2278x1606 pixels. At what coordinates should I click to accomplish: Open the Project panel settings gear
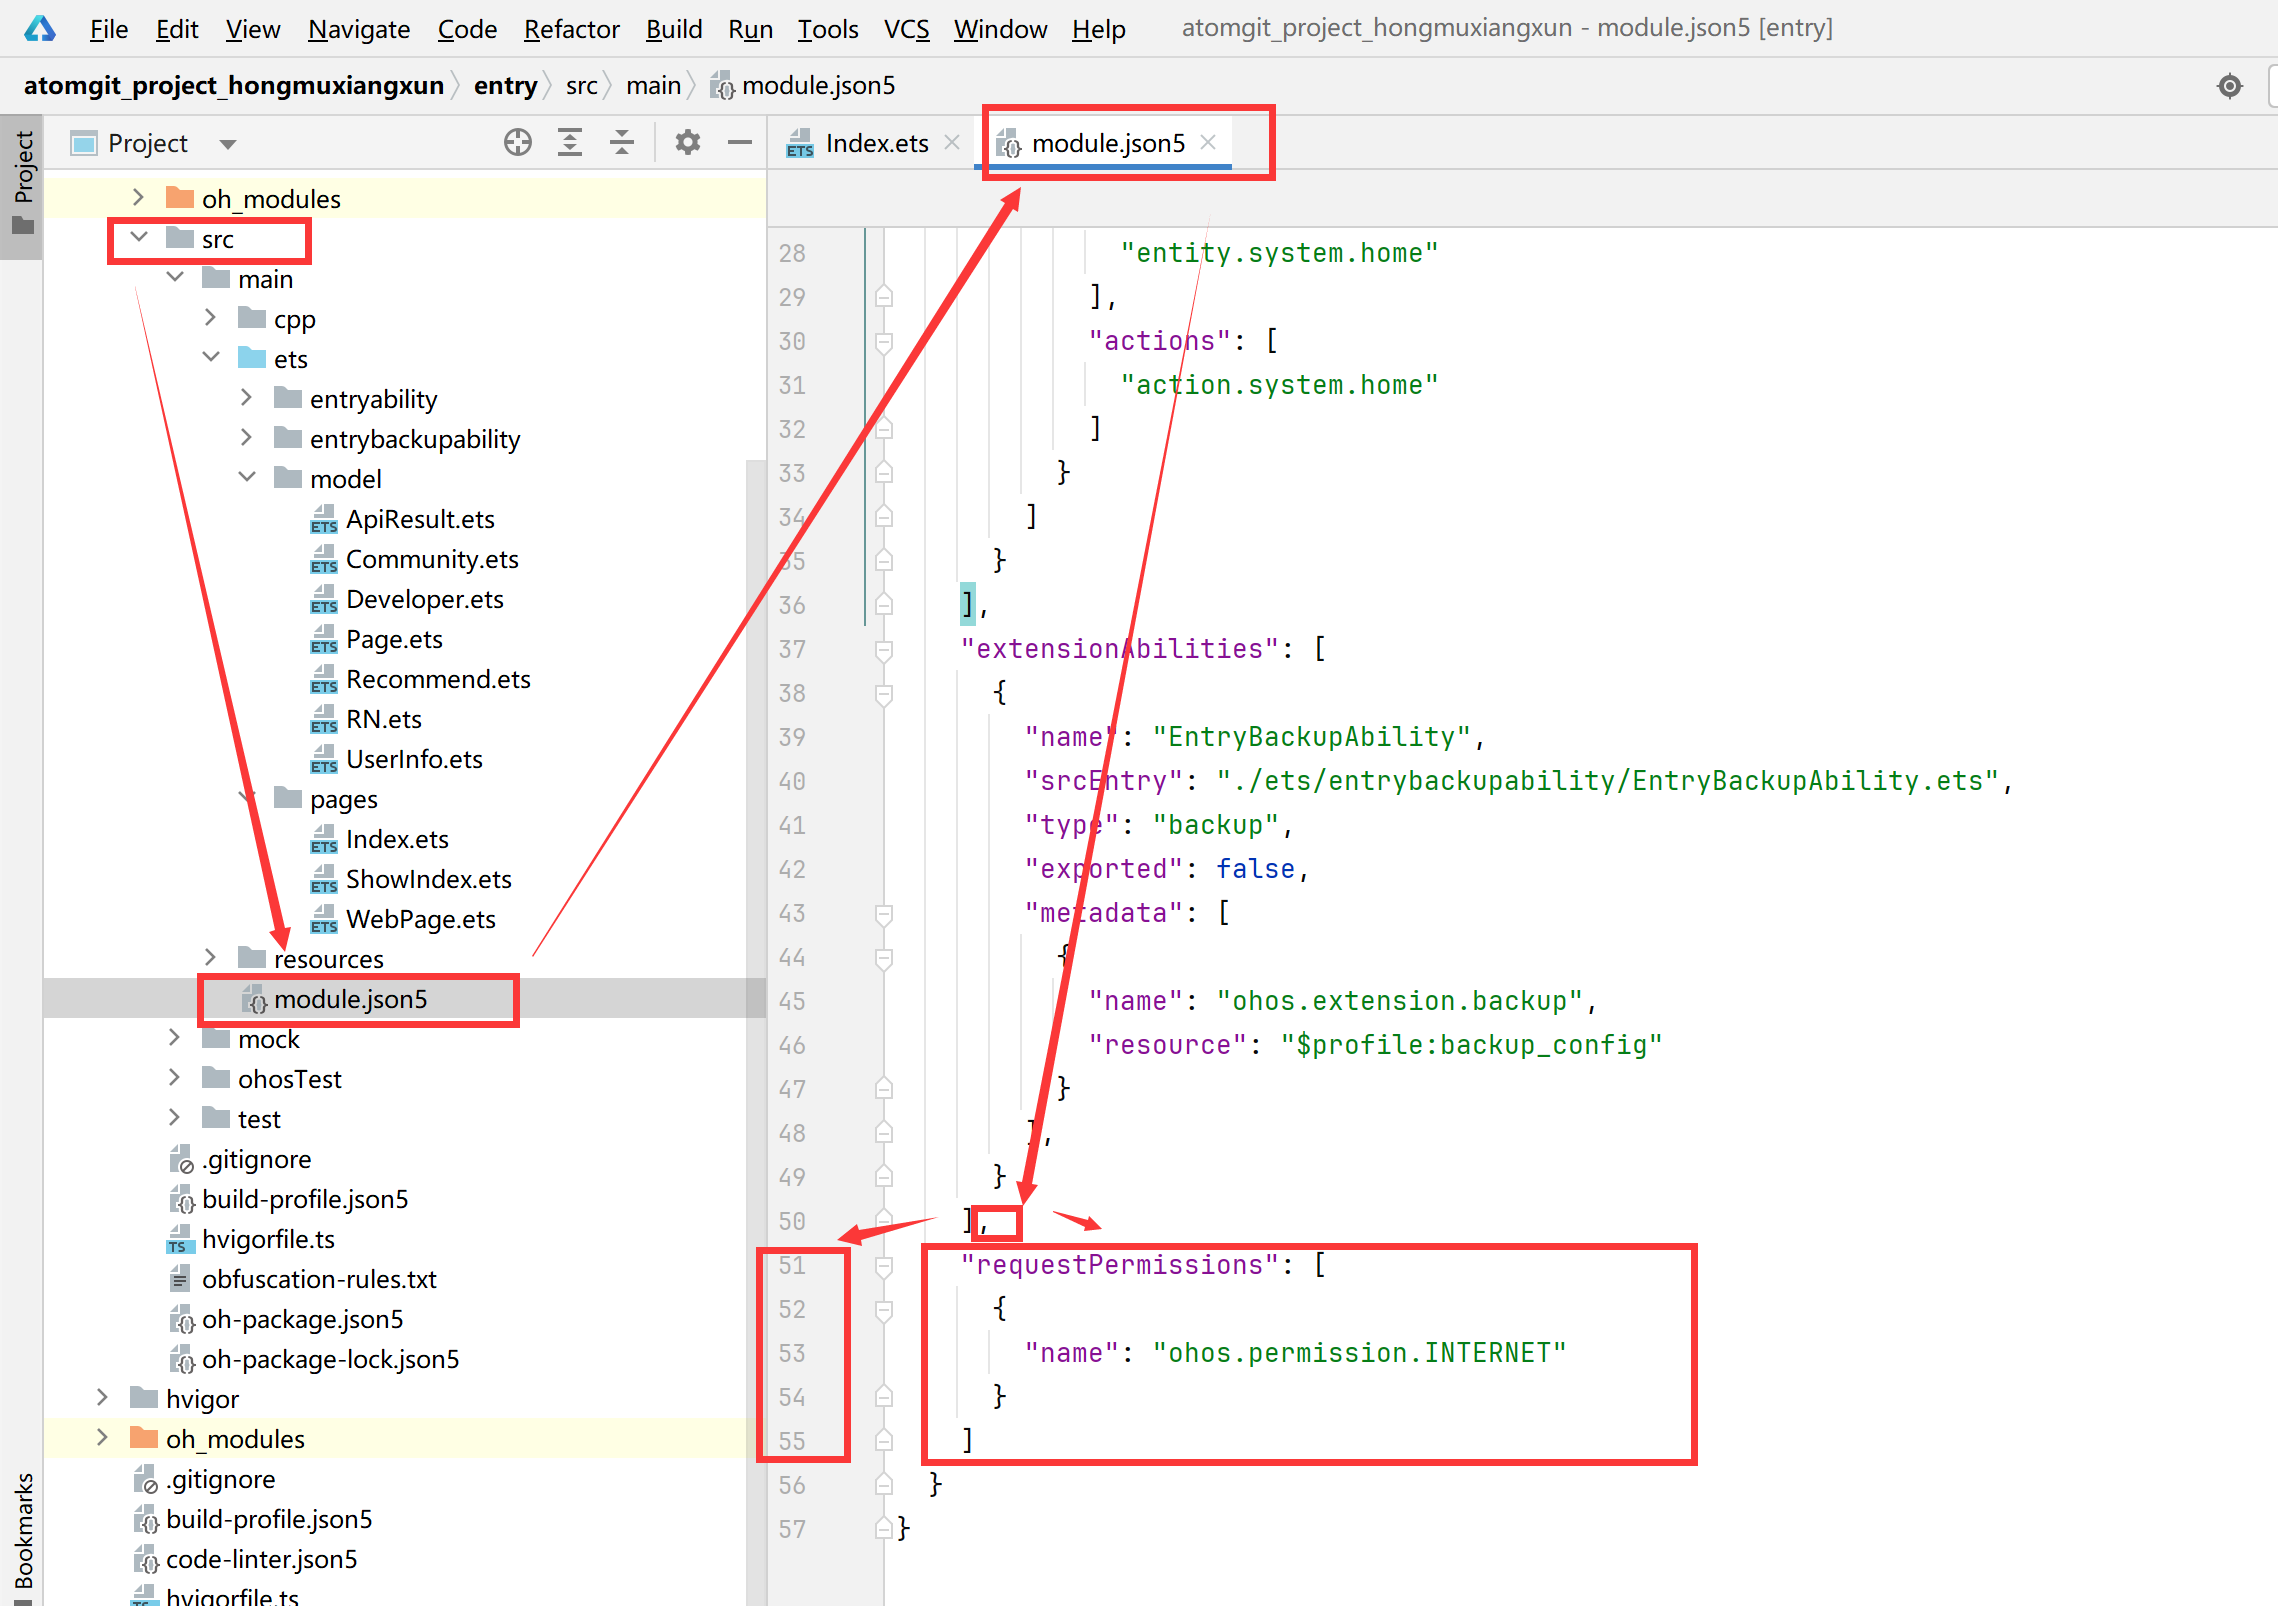pos(688,143)
